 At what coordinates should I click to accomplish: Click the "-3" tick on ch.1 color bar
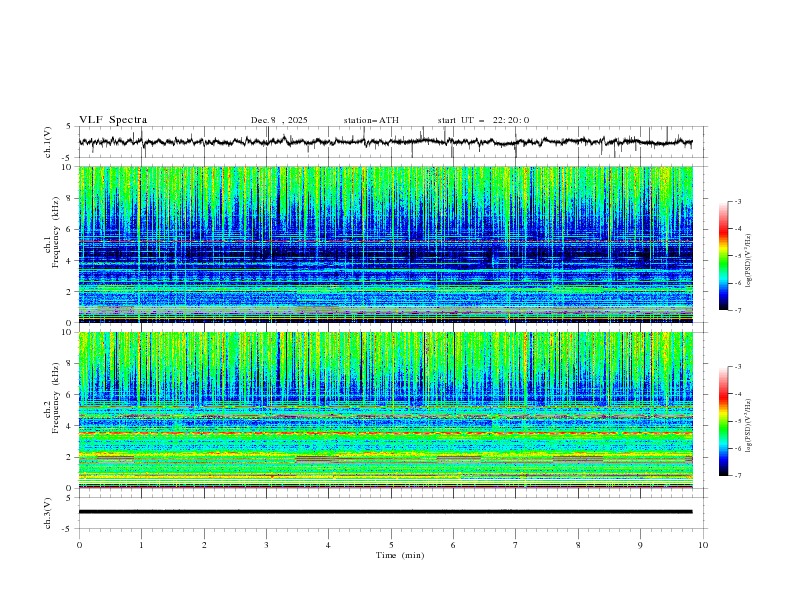click(x=737, y=201)
